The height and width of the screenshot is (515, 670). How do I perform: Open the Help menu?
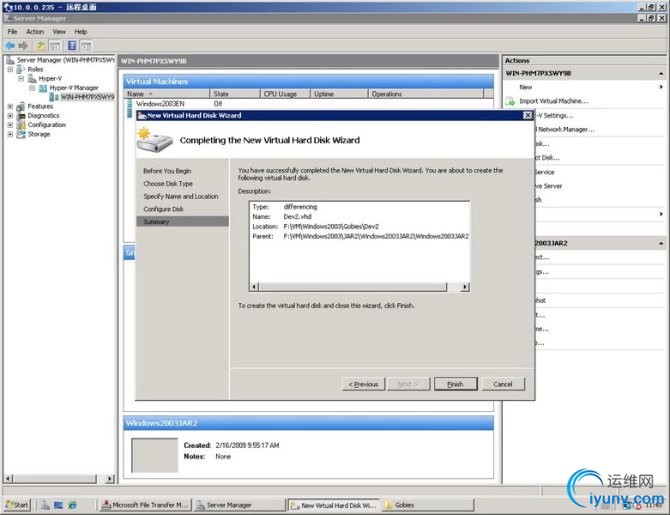pos(81,32)
